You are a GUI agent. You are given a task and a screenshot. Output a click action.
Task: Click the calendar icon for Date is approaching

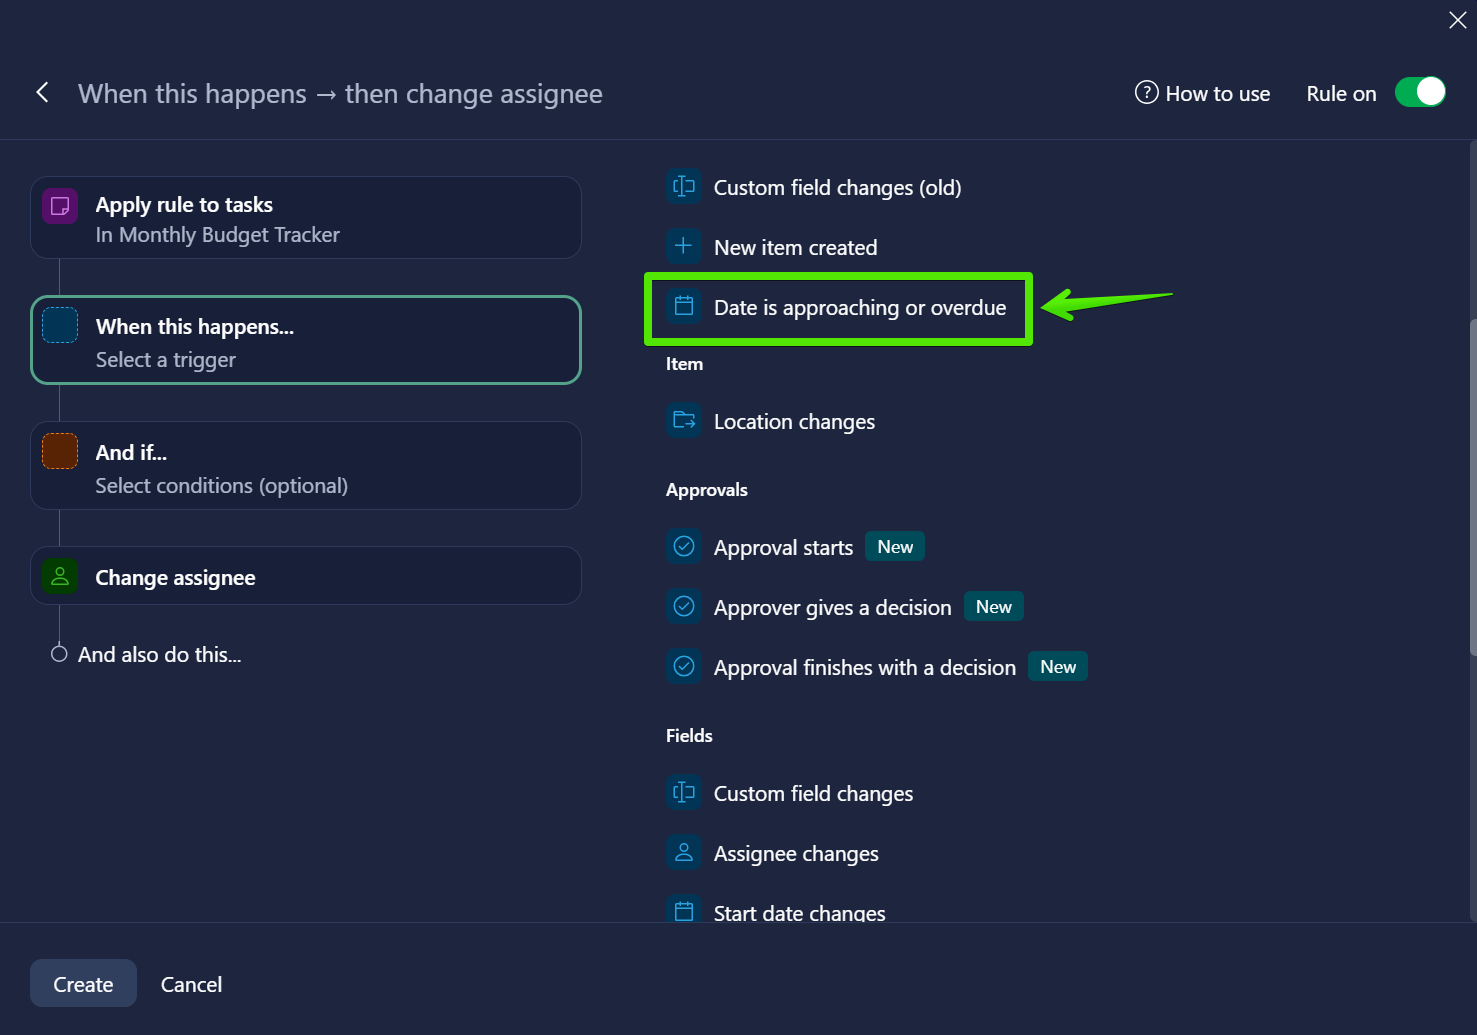pyautogui.click(x=684, y=307)
